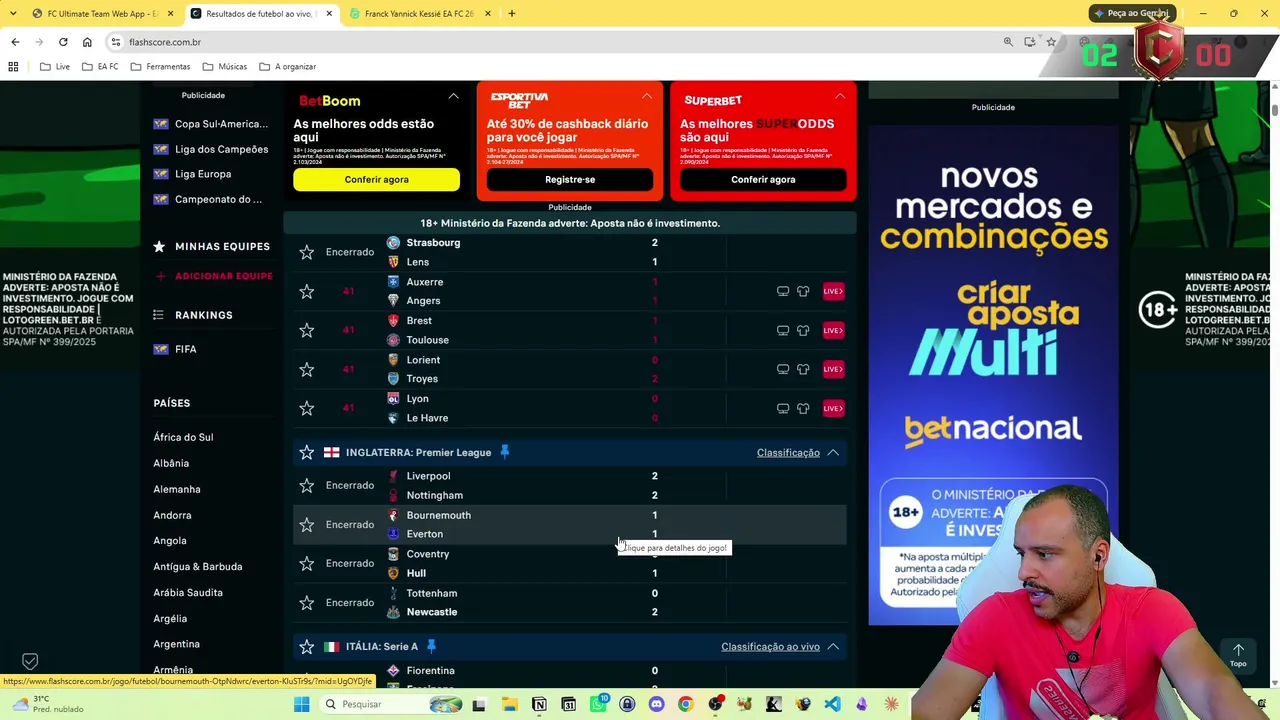The image size is (1280, 720).
Task: Star the Auxerre vs Angers match
Action: pyautogui.click(x=307, y=291)
